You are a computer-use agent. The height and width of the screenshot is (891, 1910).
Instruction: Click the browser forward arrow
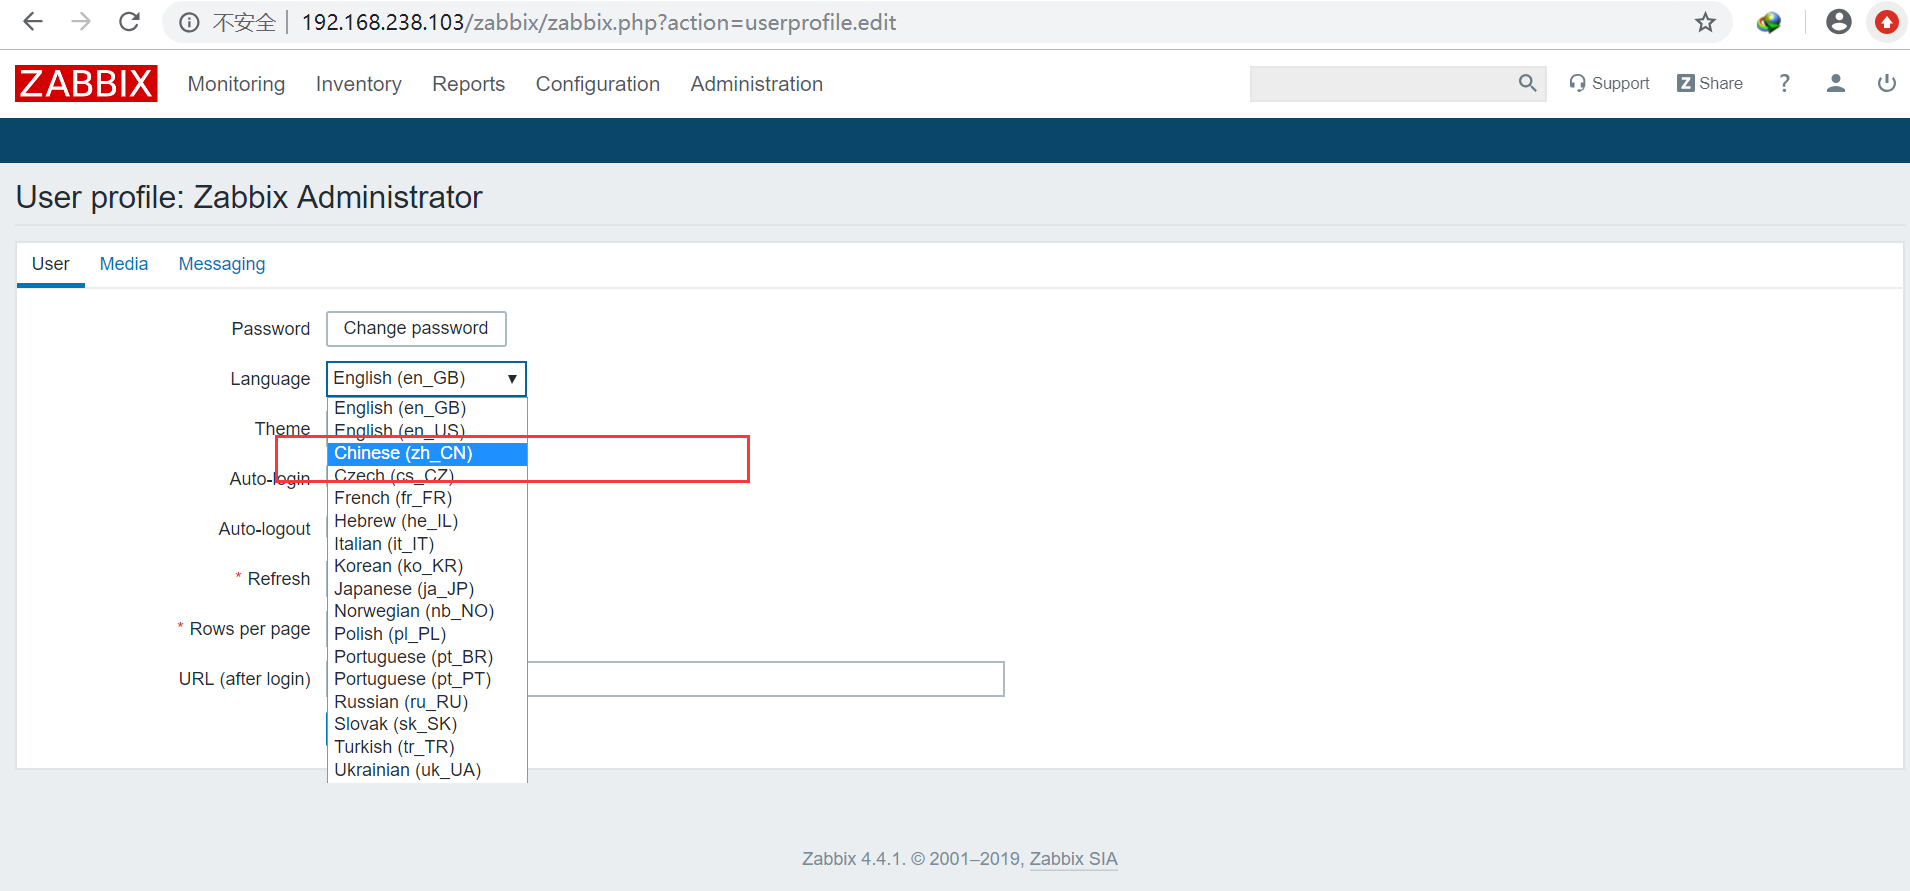81,22
